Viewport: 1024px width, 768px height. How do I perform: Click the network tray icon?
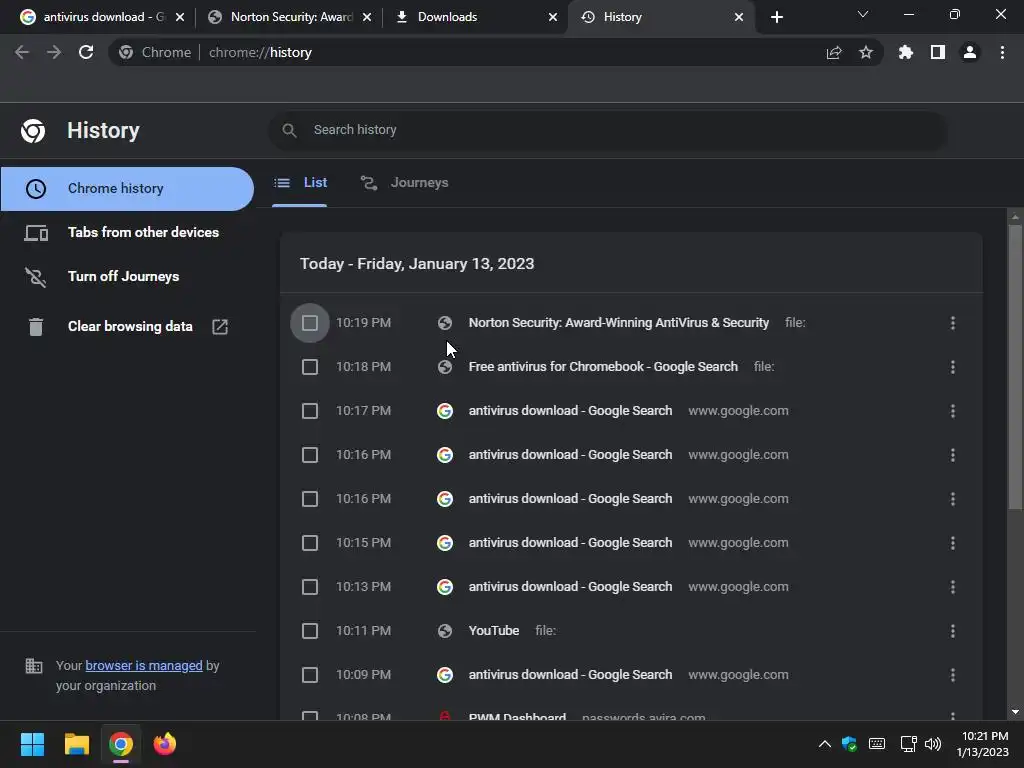point(908,744)
